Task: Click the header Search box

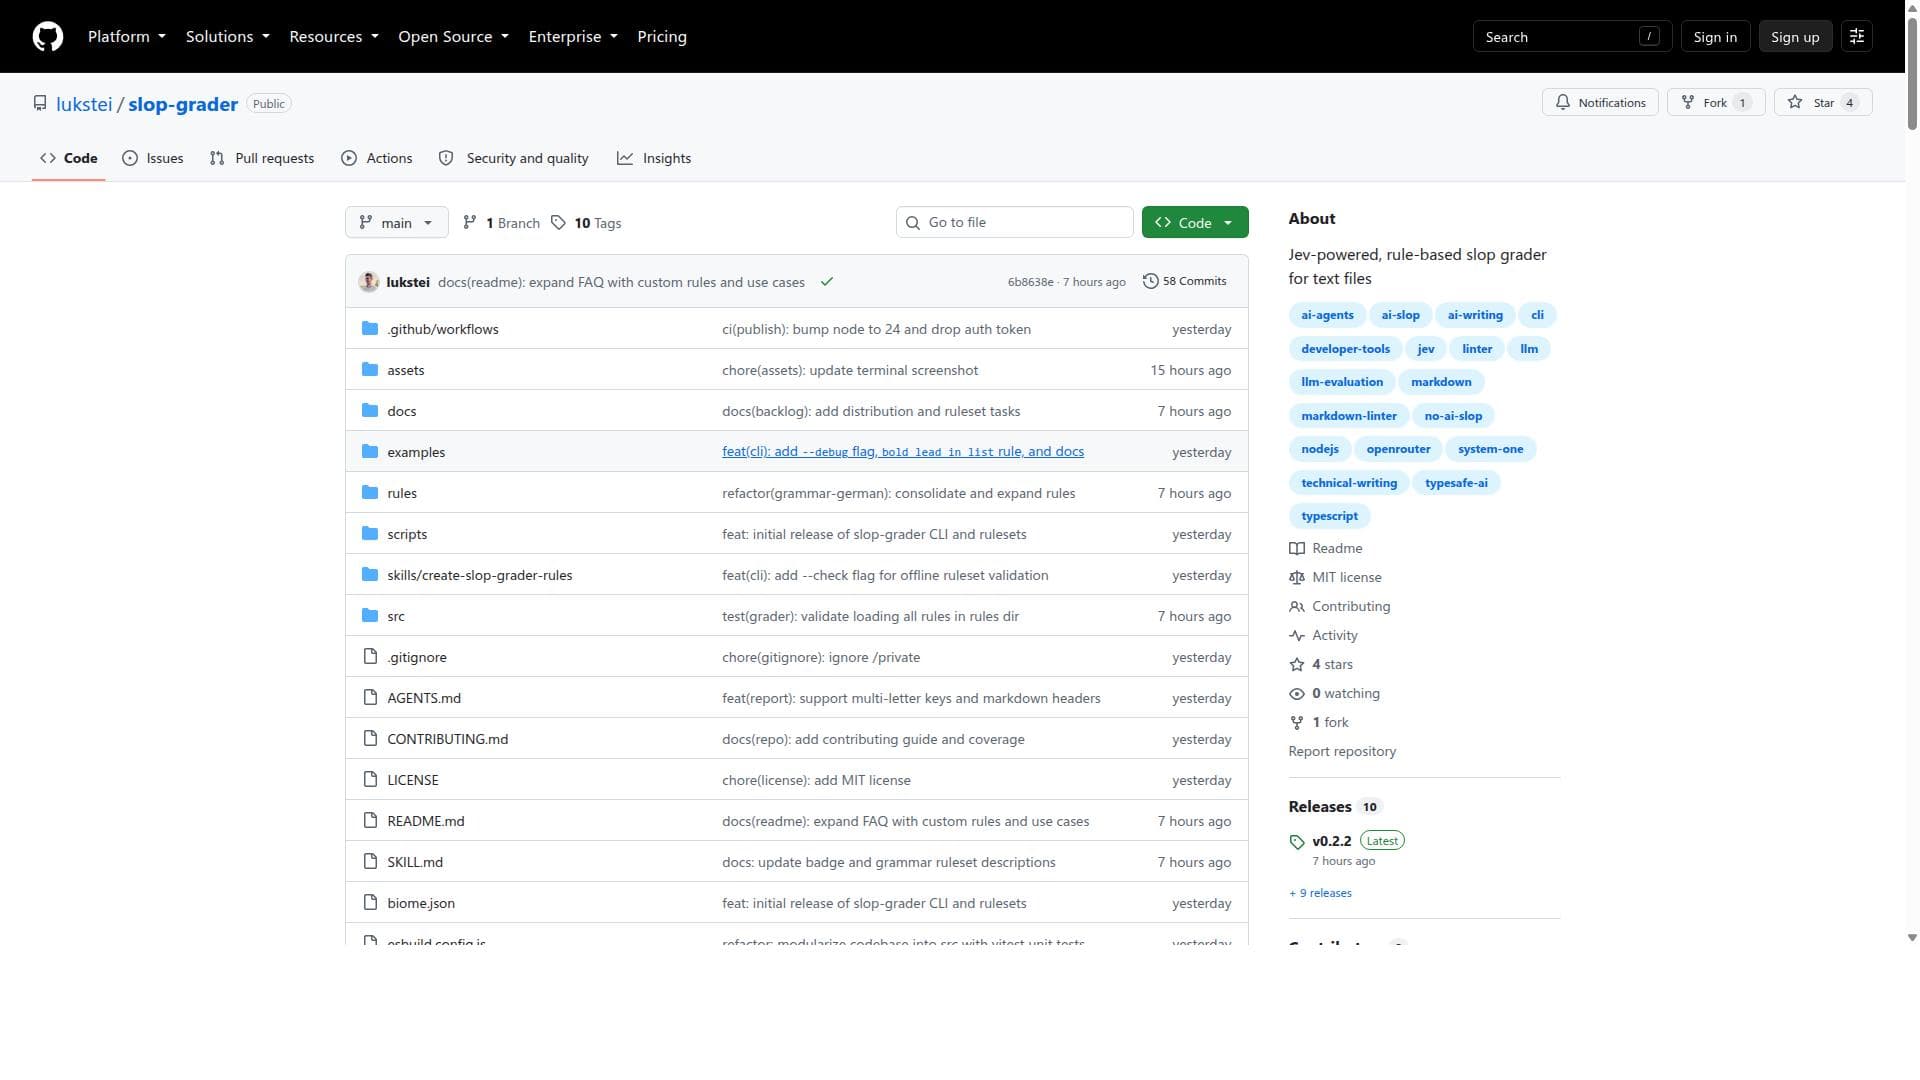Action: [x=1572, y=37]
